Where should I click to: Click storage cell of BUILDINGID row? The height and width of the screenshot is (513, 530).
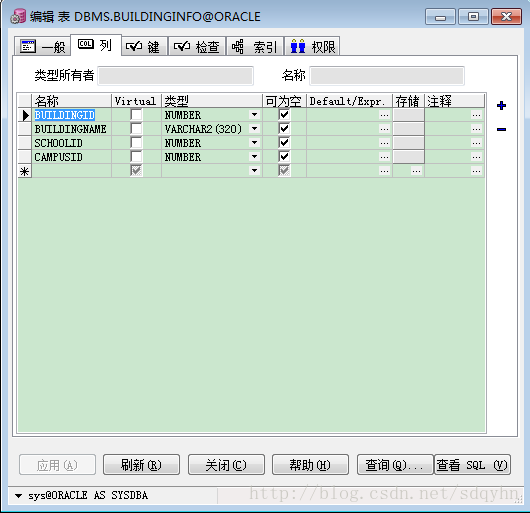click(x=408, y=115)
